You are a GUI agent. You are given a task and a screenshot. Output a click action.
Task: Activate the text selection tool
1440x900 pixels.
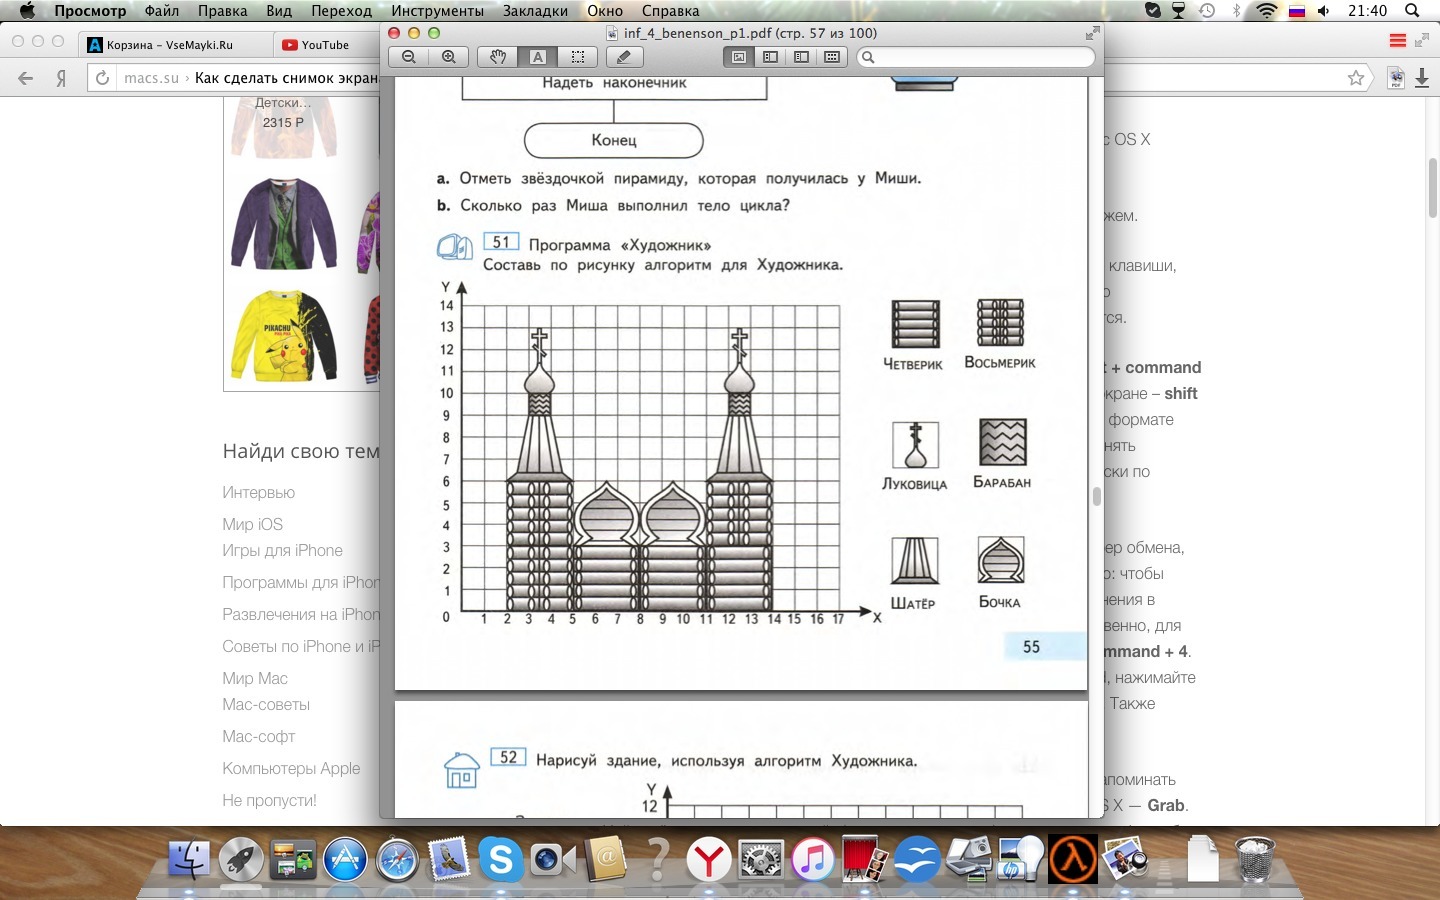pyautogui.click(x=538, y=57)
